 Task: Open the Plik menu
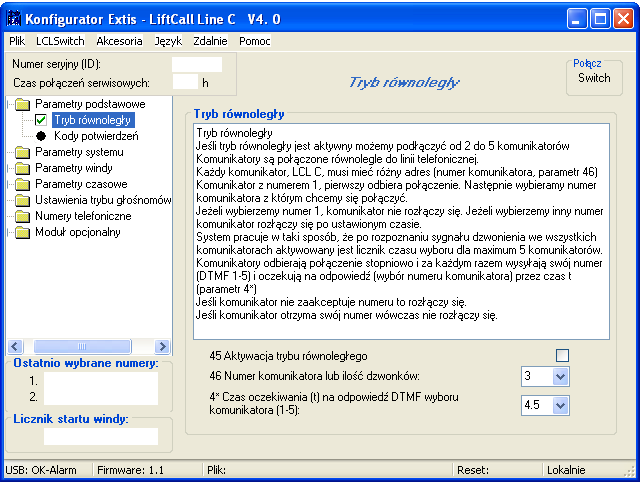(x=17, y=41)
